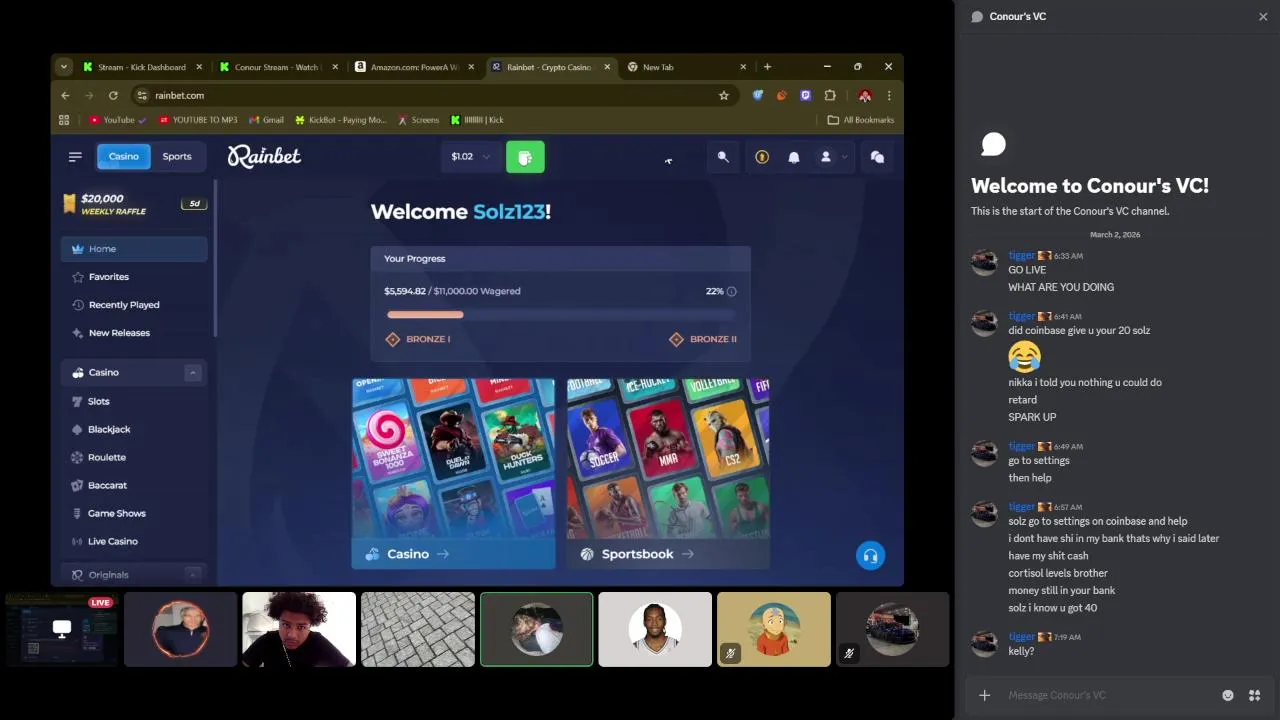Close the Conour's VC chat panel
This screenshot has width=1280, height=720.
(x=1263, y=16)
